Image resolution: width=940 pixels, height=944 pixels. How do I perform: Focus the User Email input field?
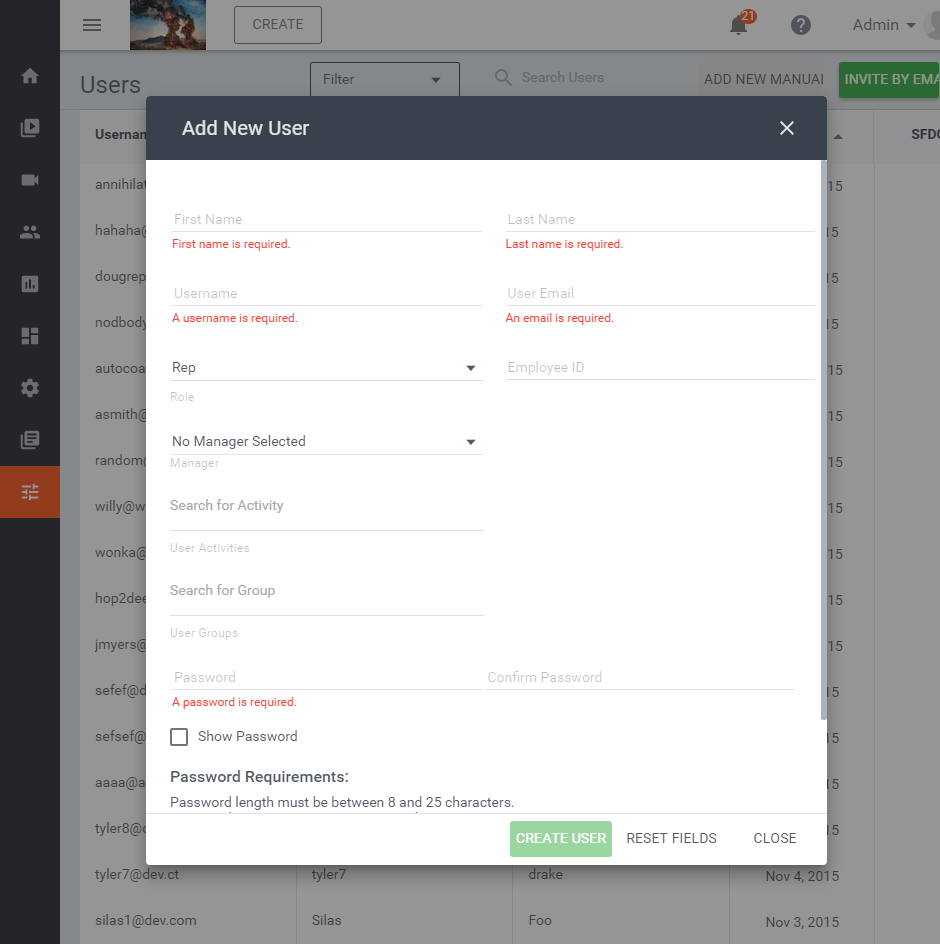[660, 293]
